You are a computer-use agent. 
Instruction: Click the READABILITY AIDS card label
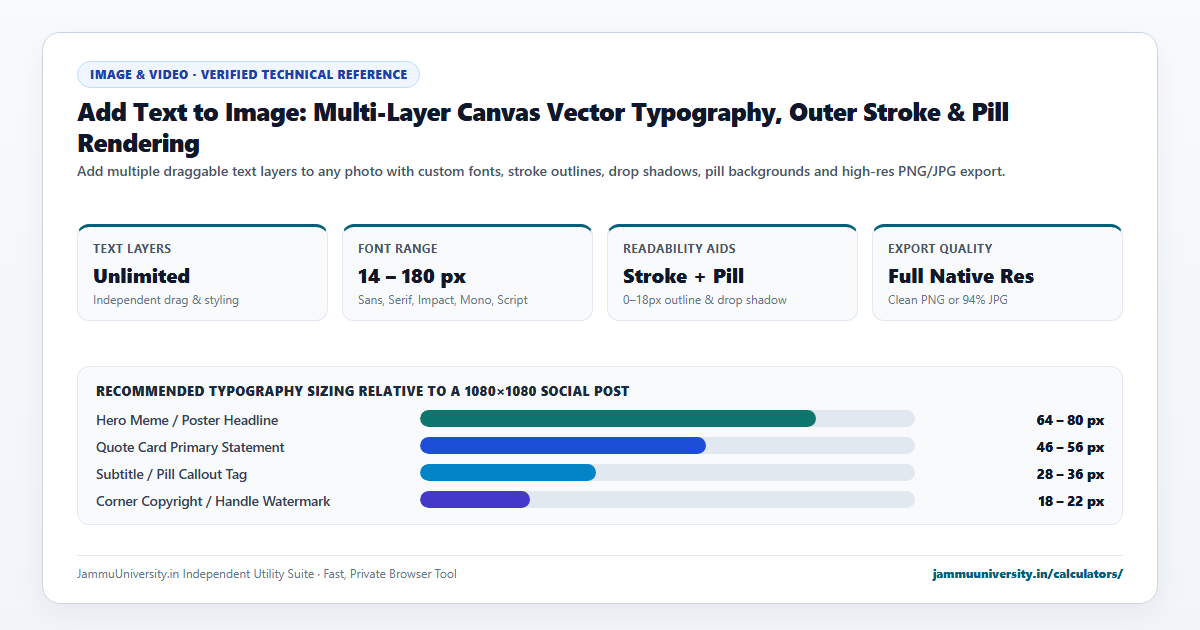point(678,249)
